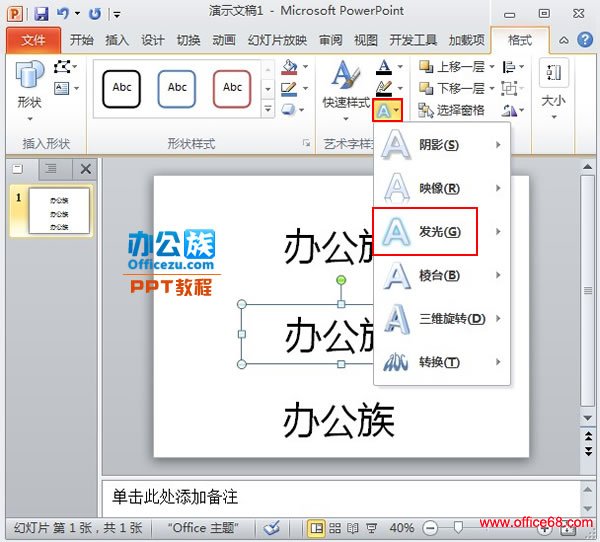
Task: Click the Shape Effects icon
Action: 289,110
